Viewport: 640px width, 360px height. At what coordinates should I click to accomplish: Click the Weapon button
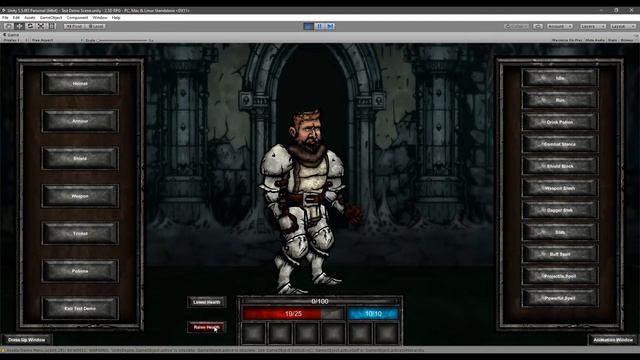pyautogui.click(x=80, y=196)
